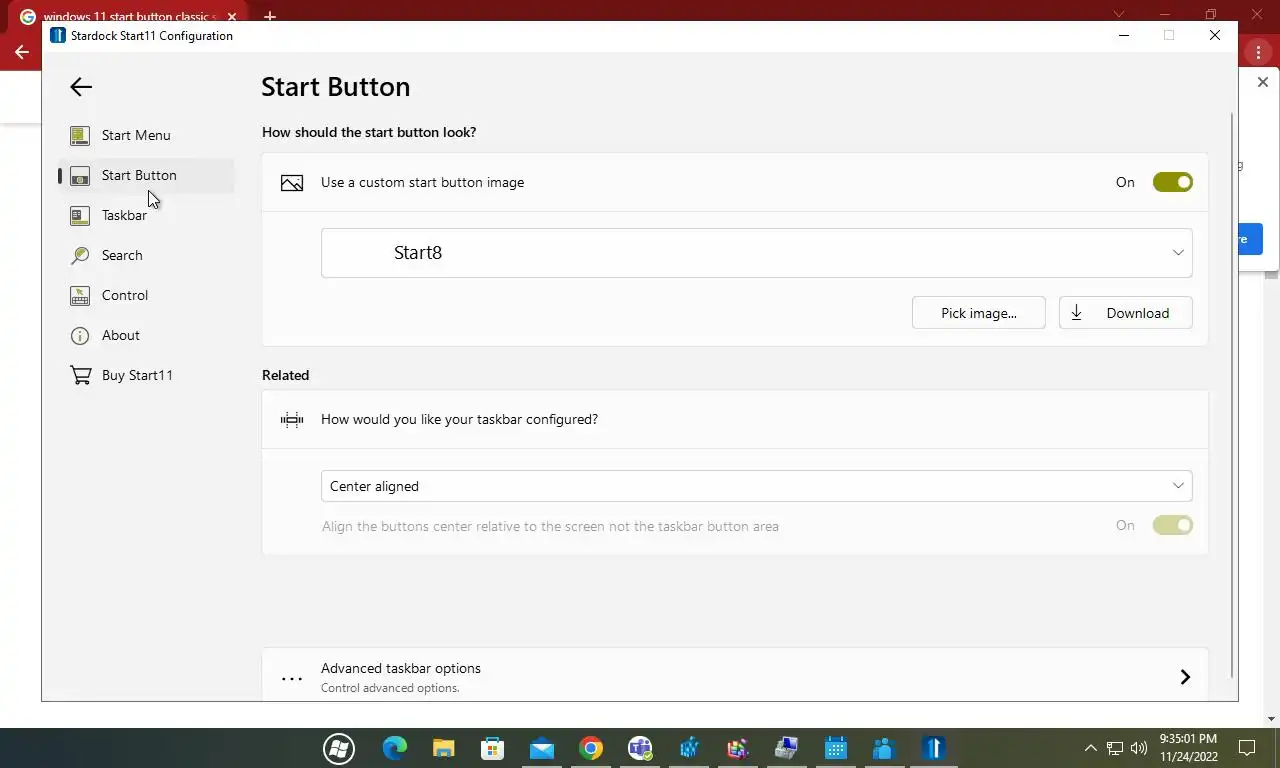
Task: Open Microsoft Teams from the taskbar
Action: point(640,748)
